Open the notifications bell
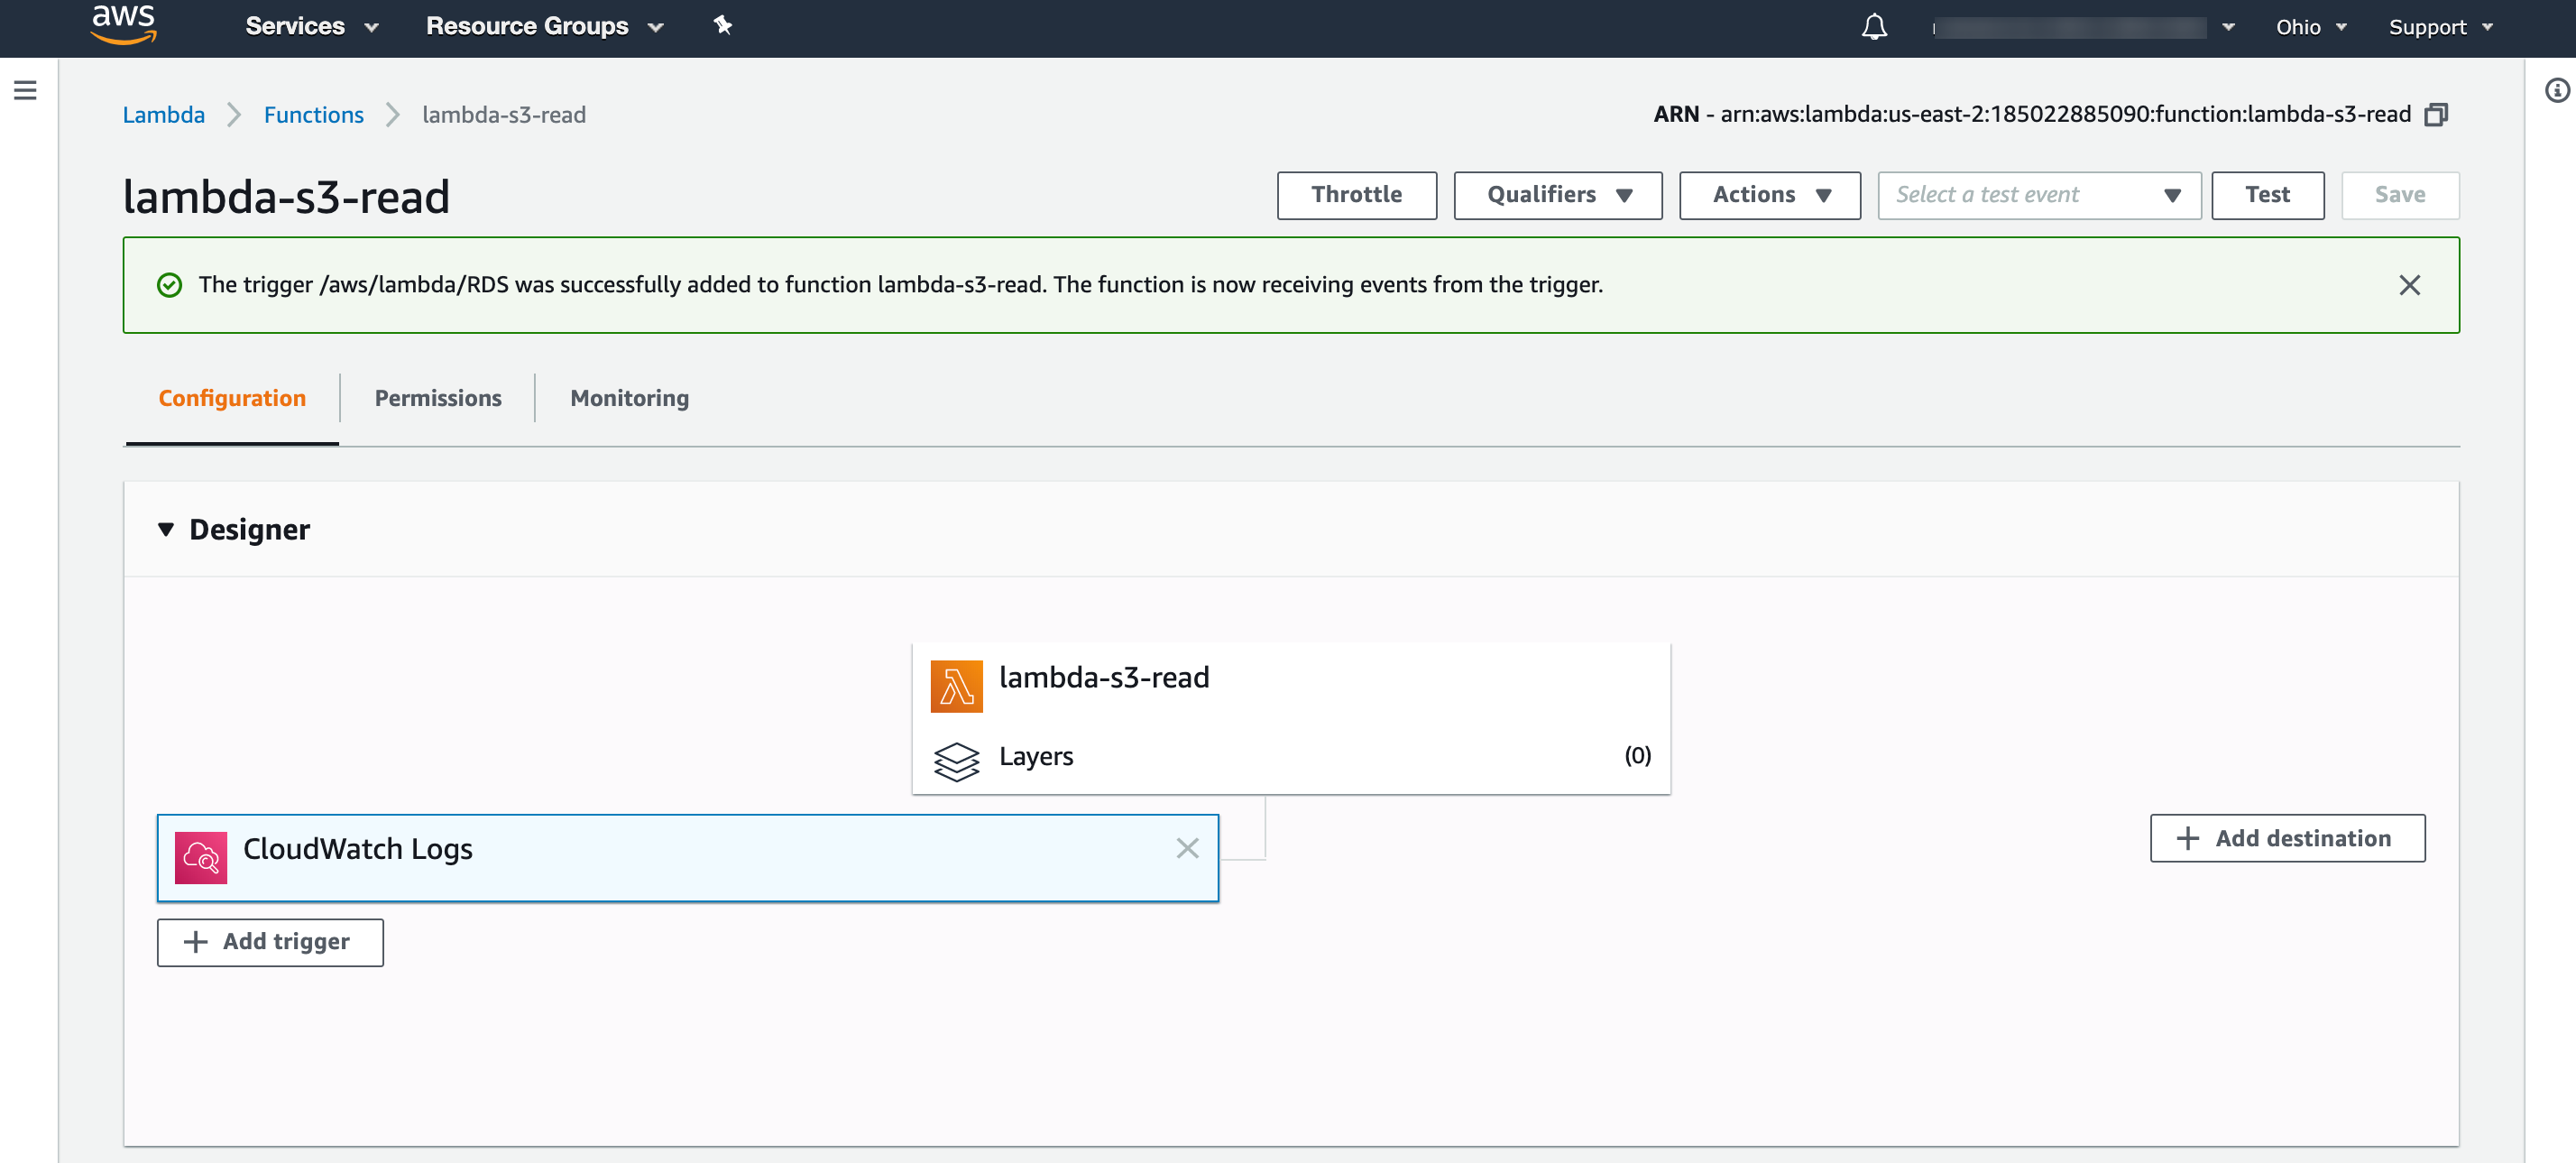The image size is (2576, 1163). point(1874,27)
